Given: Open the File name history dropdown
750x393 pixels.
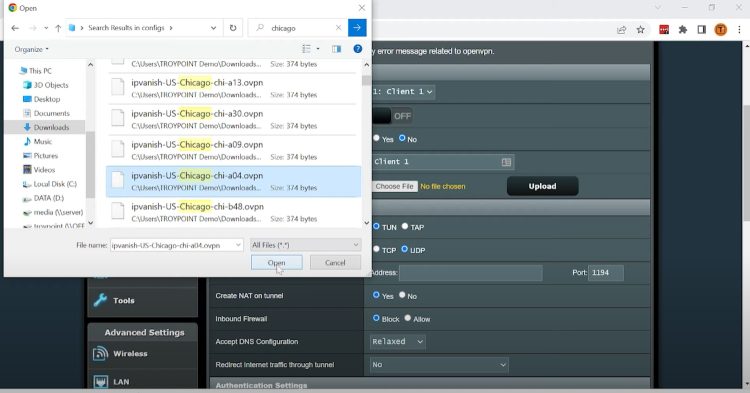Looking at the screenshot, I should [238, 245].
